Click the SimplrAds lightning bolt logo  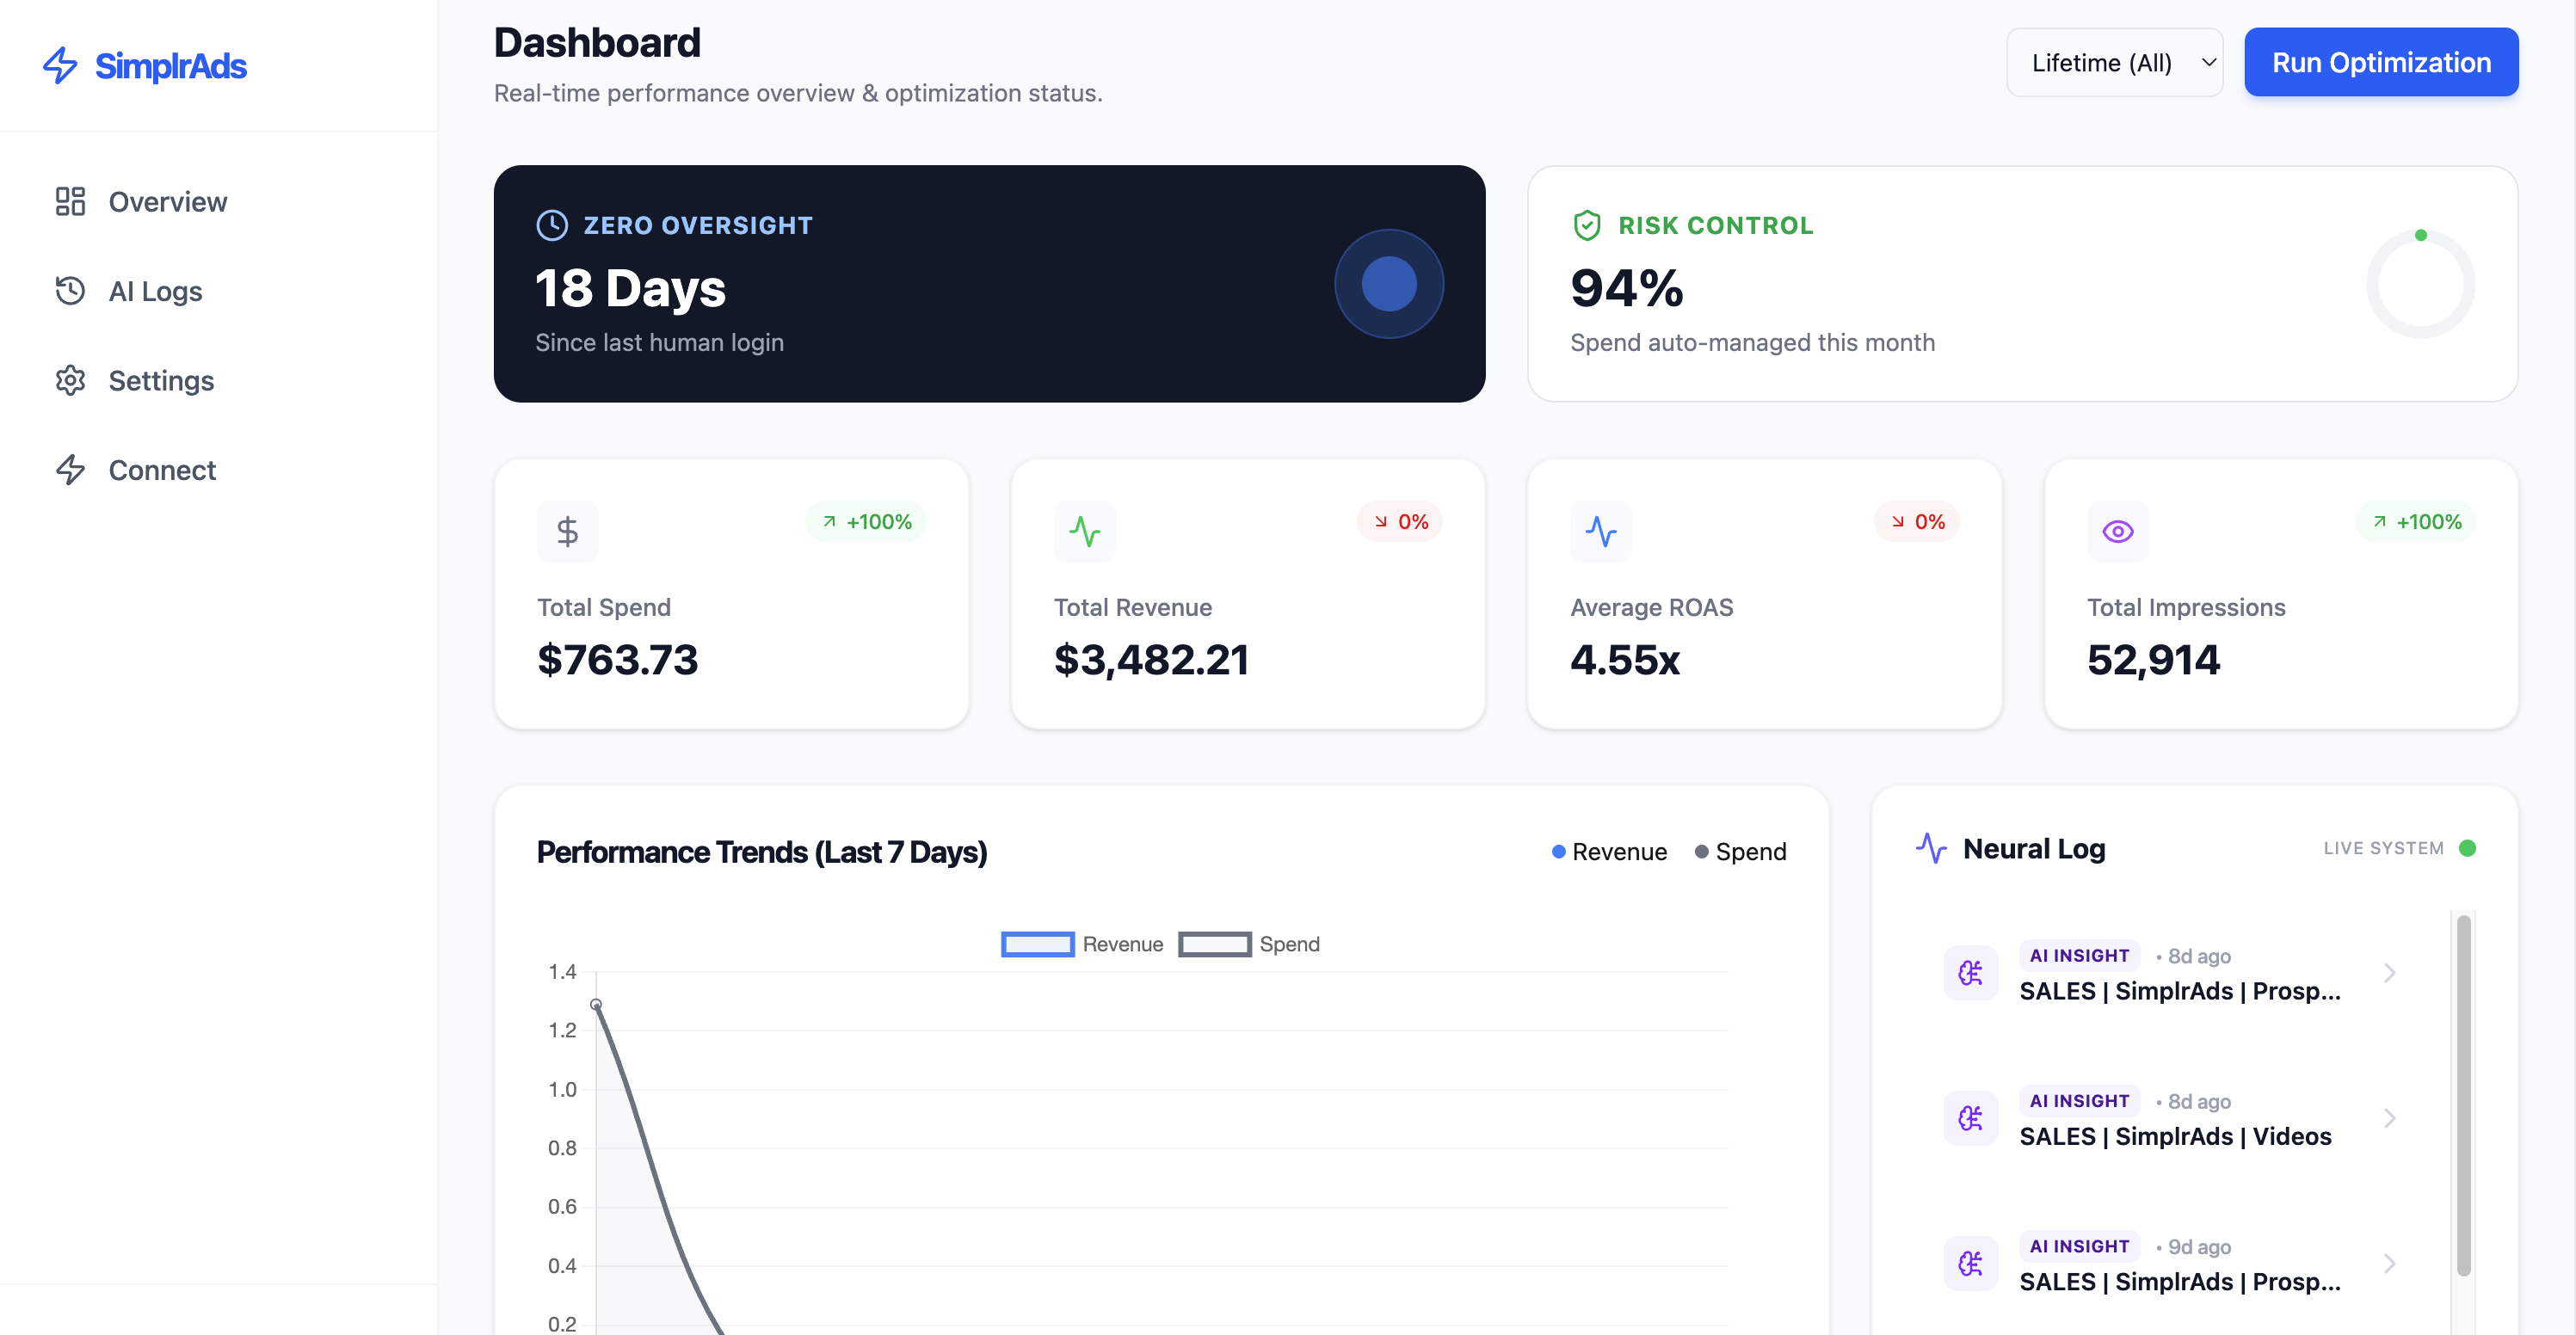(x=60, y=65)
